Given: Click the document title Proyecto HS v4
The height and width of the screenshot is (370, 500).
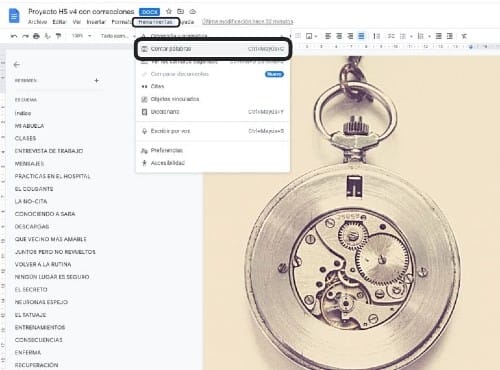Looking at the screenshot, I should (x=81, y=12).
